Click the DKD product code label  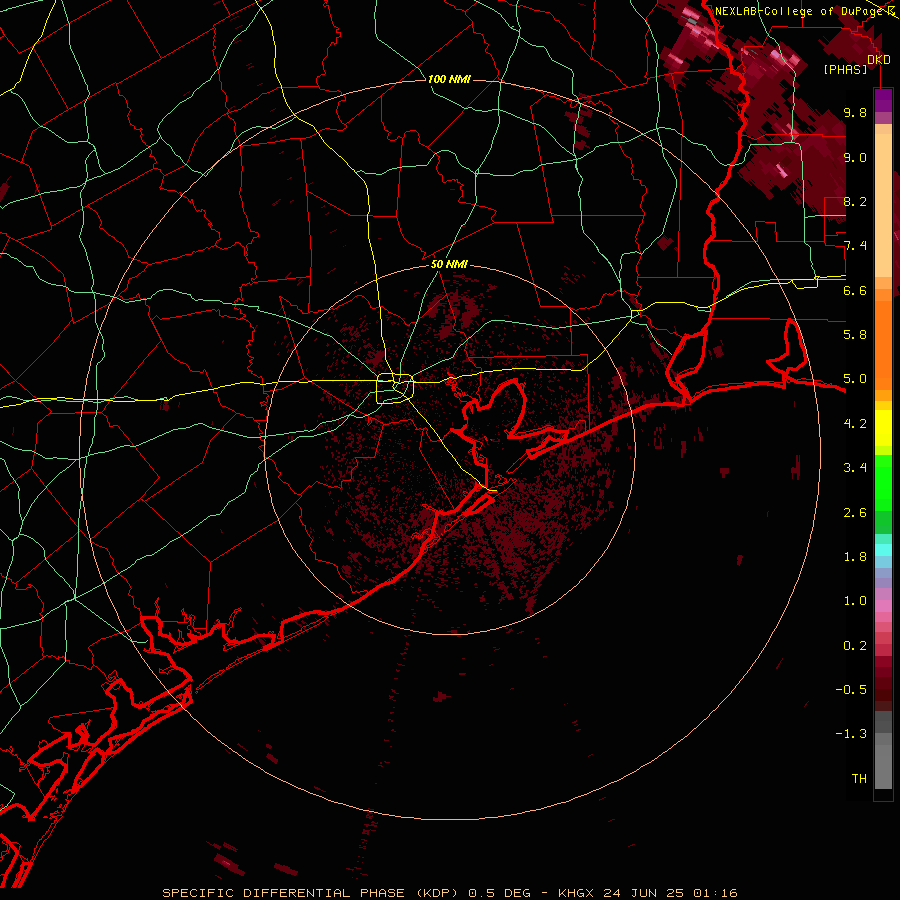[x=878, y=60]
